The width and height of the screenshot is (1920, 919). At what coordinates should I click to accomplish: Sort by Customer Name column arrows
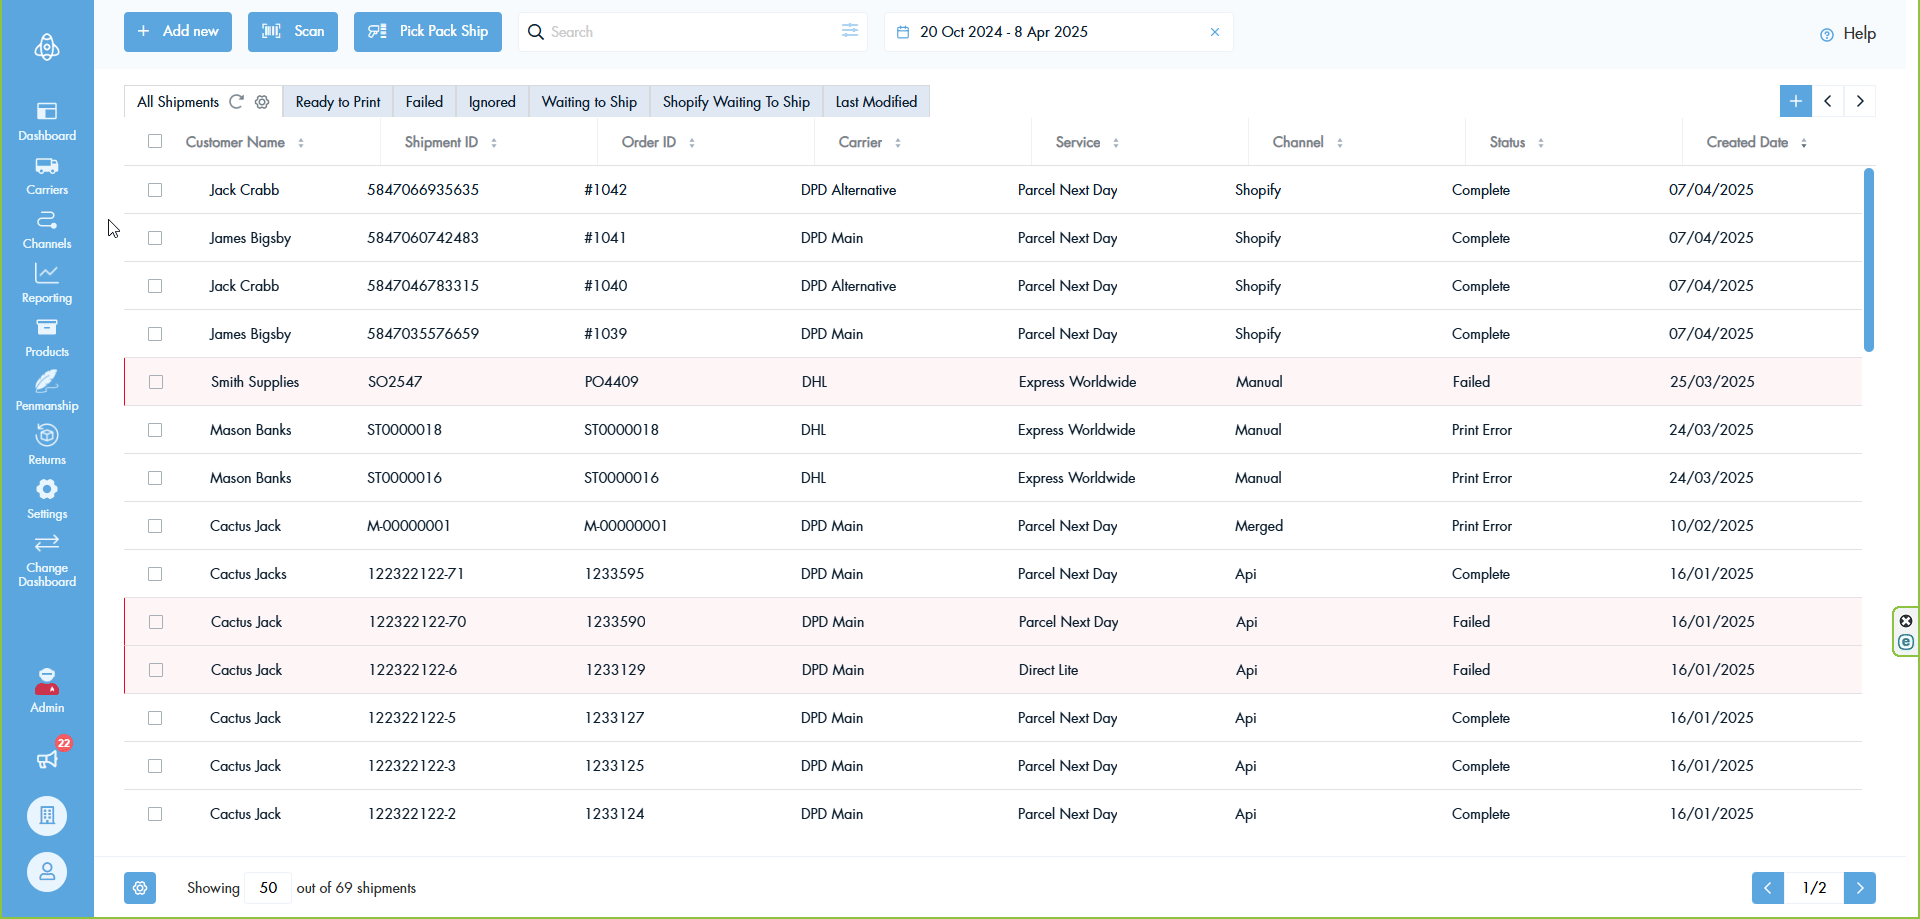(x=301, y=143)
